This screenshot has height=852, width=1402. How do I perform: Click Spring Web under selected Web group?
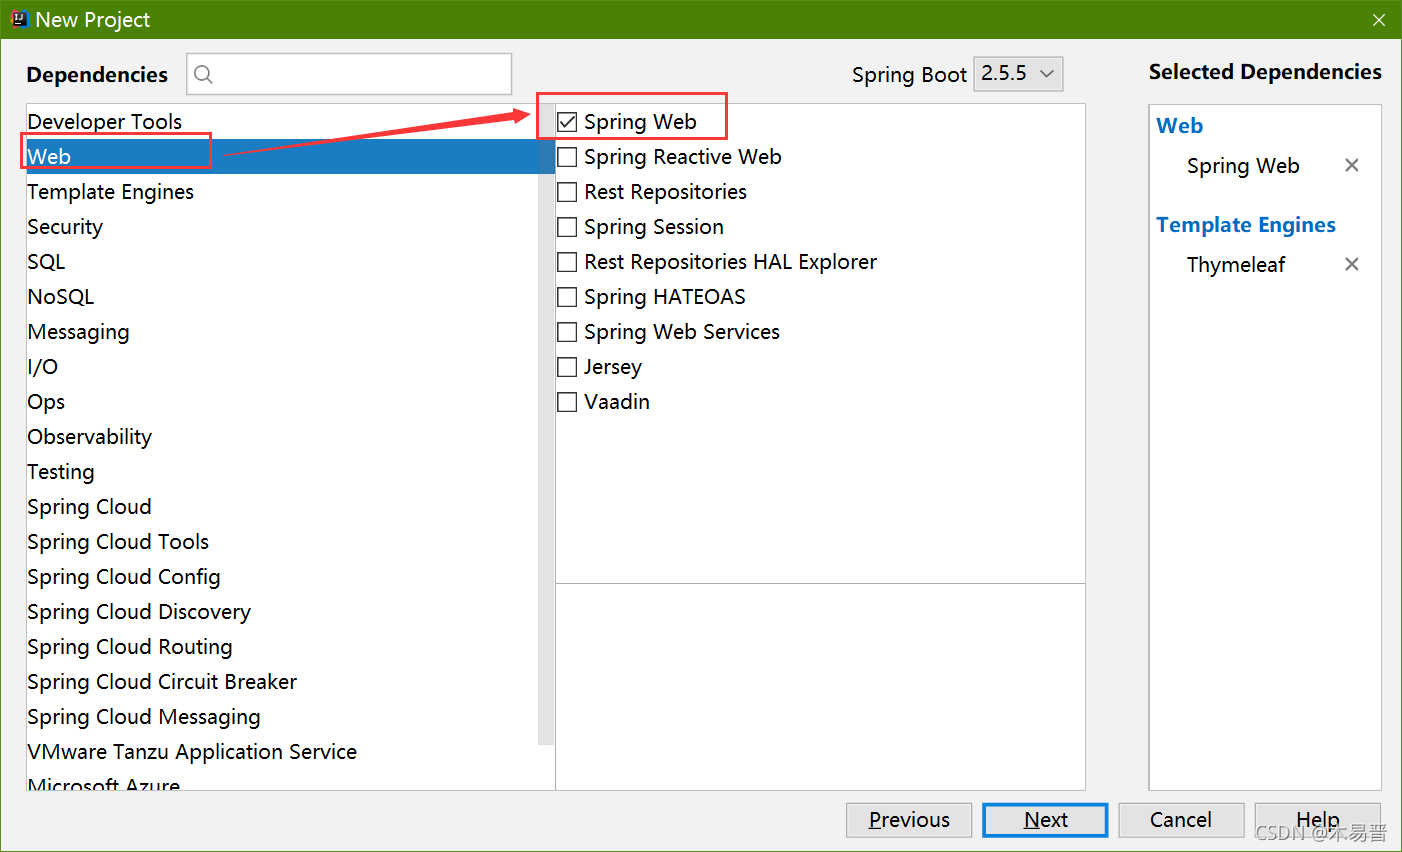point(1243,166)
